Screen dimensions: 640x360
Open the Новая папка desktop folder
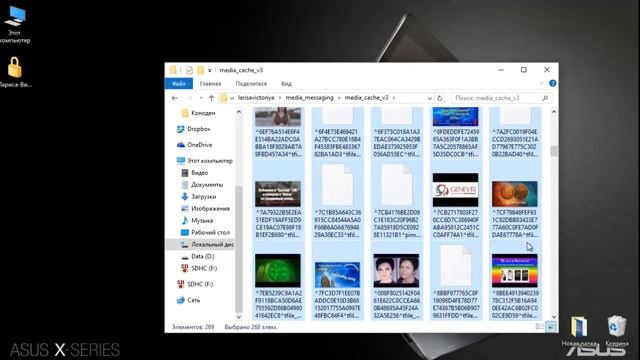579,331
